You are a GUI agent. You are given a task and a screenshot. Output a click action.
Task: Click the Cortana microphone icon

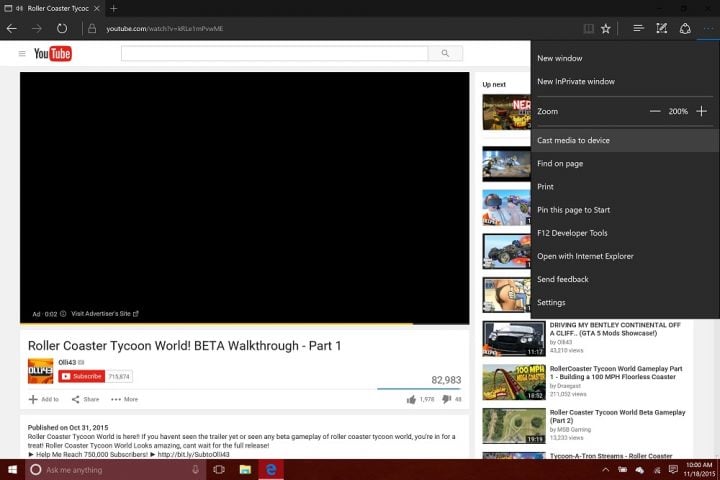(x=195, y=469)
